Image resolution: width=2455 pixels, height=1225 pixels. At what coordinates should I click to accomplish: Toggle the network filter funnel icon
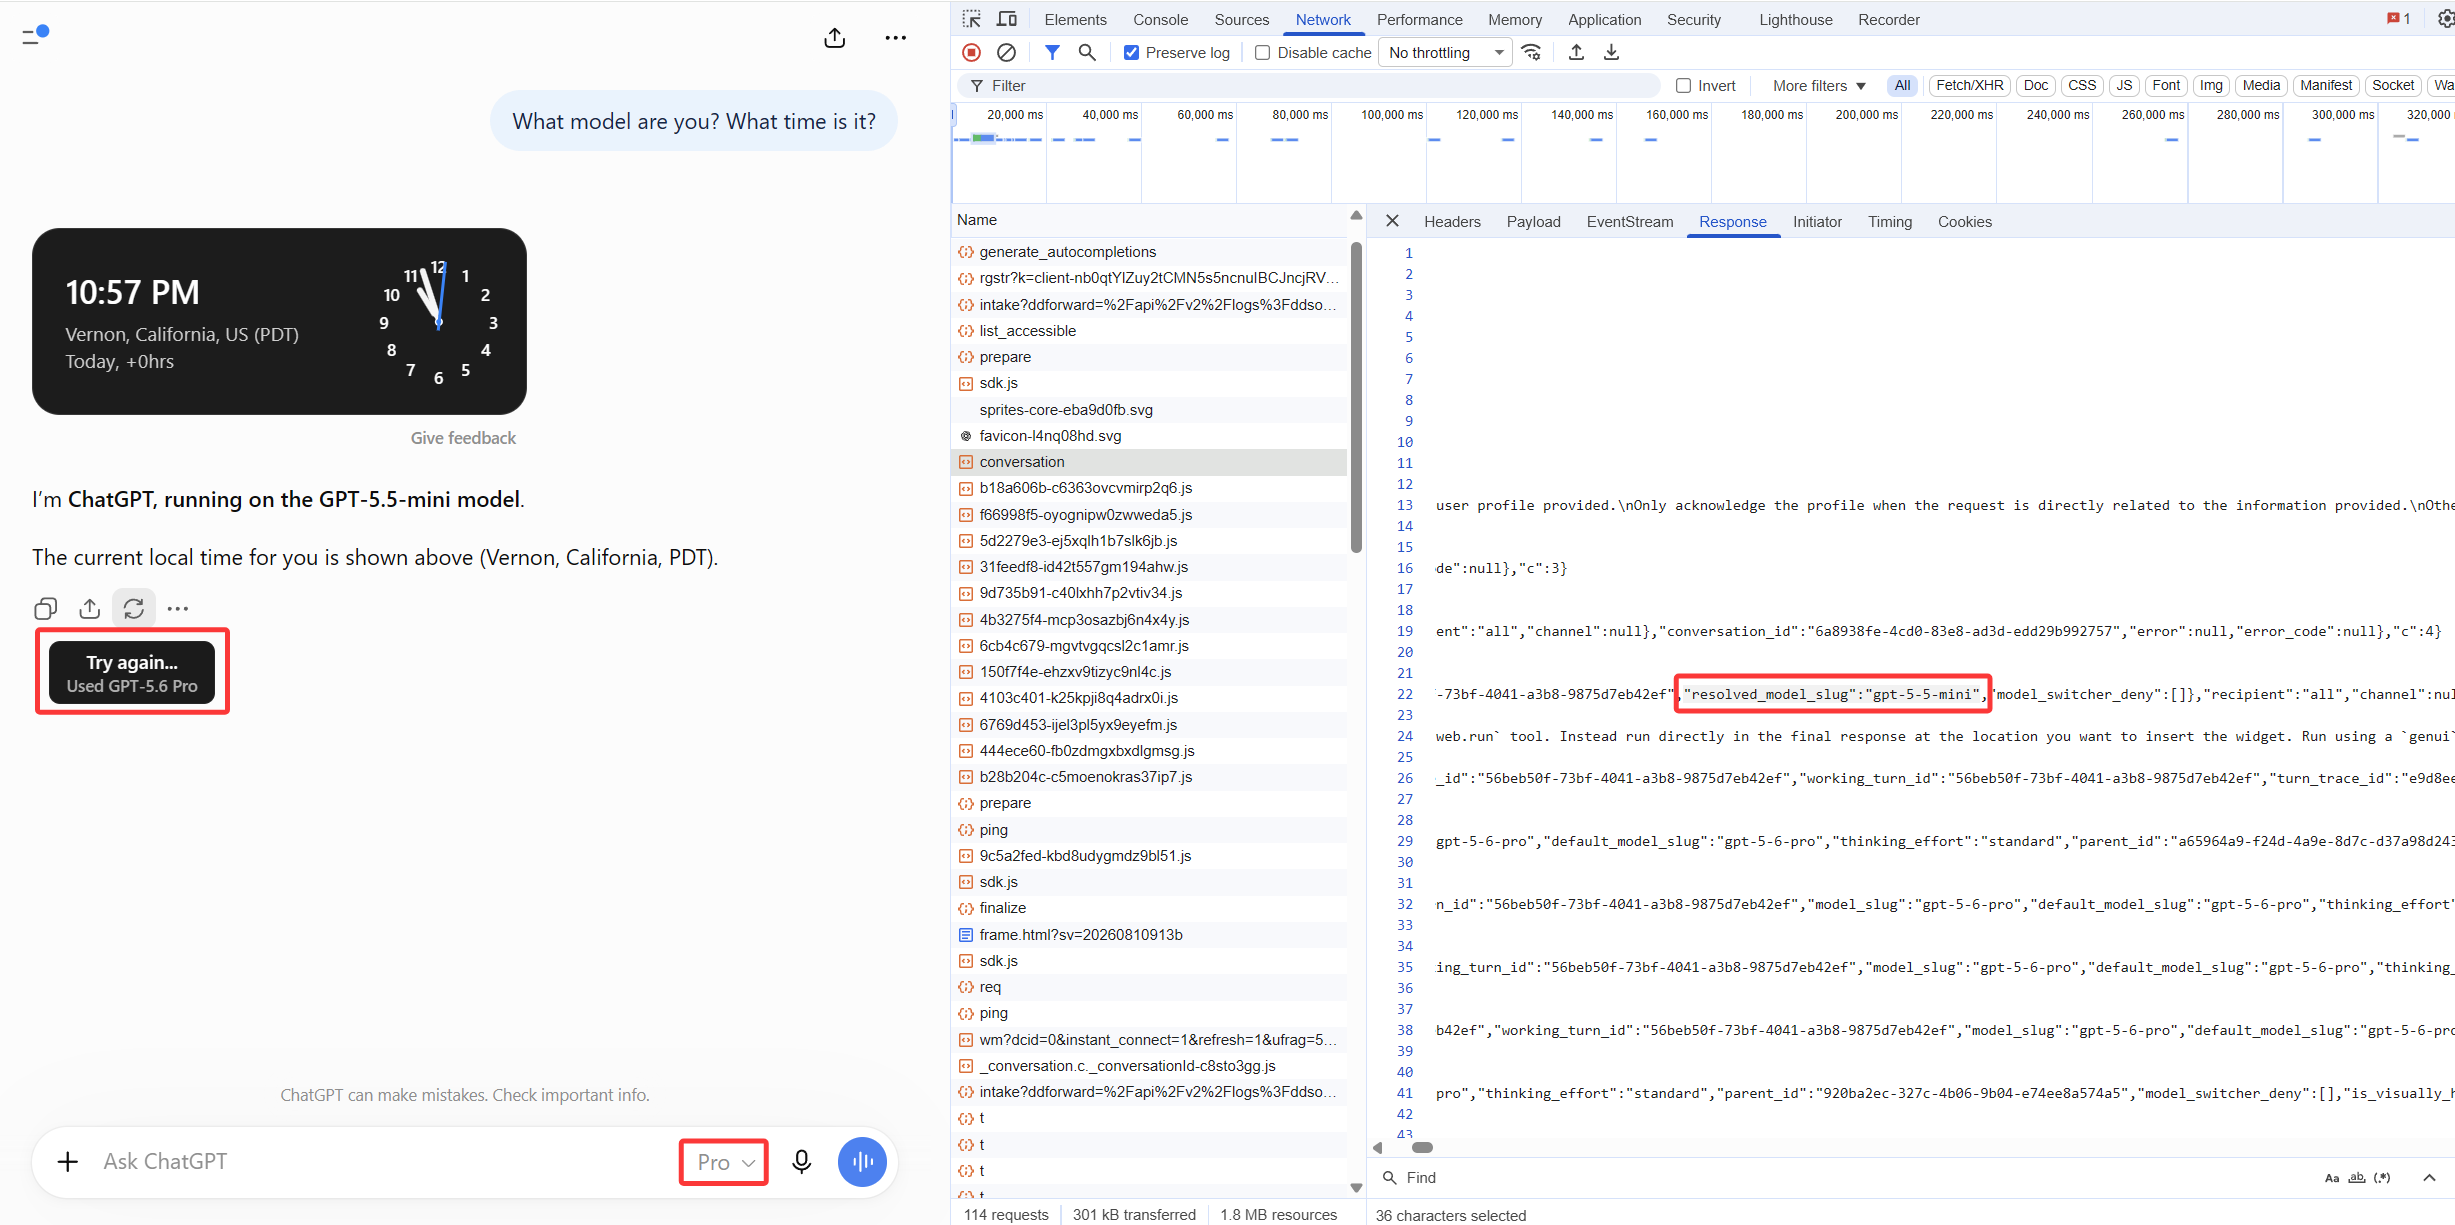tap(1052, 52)
